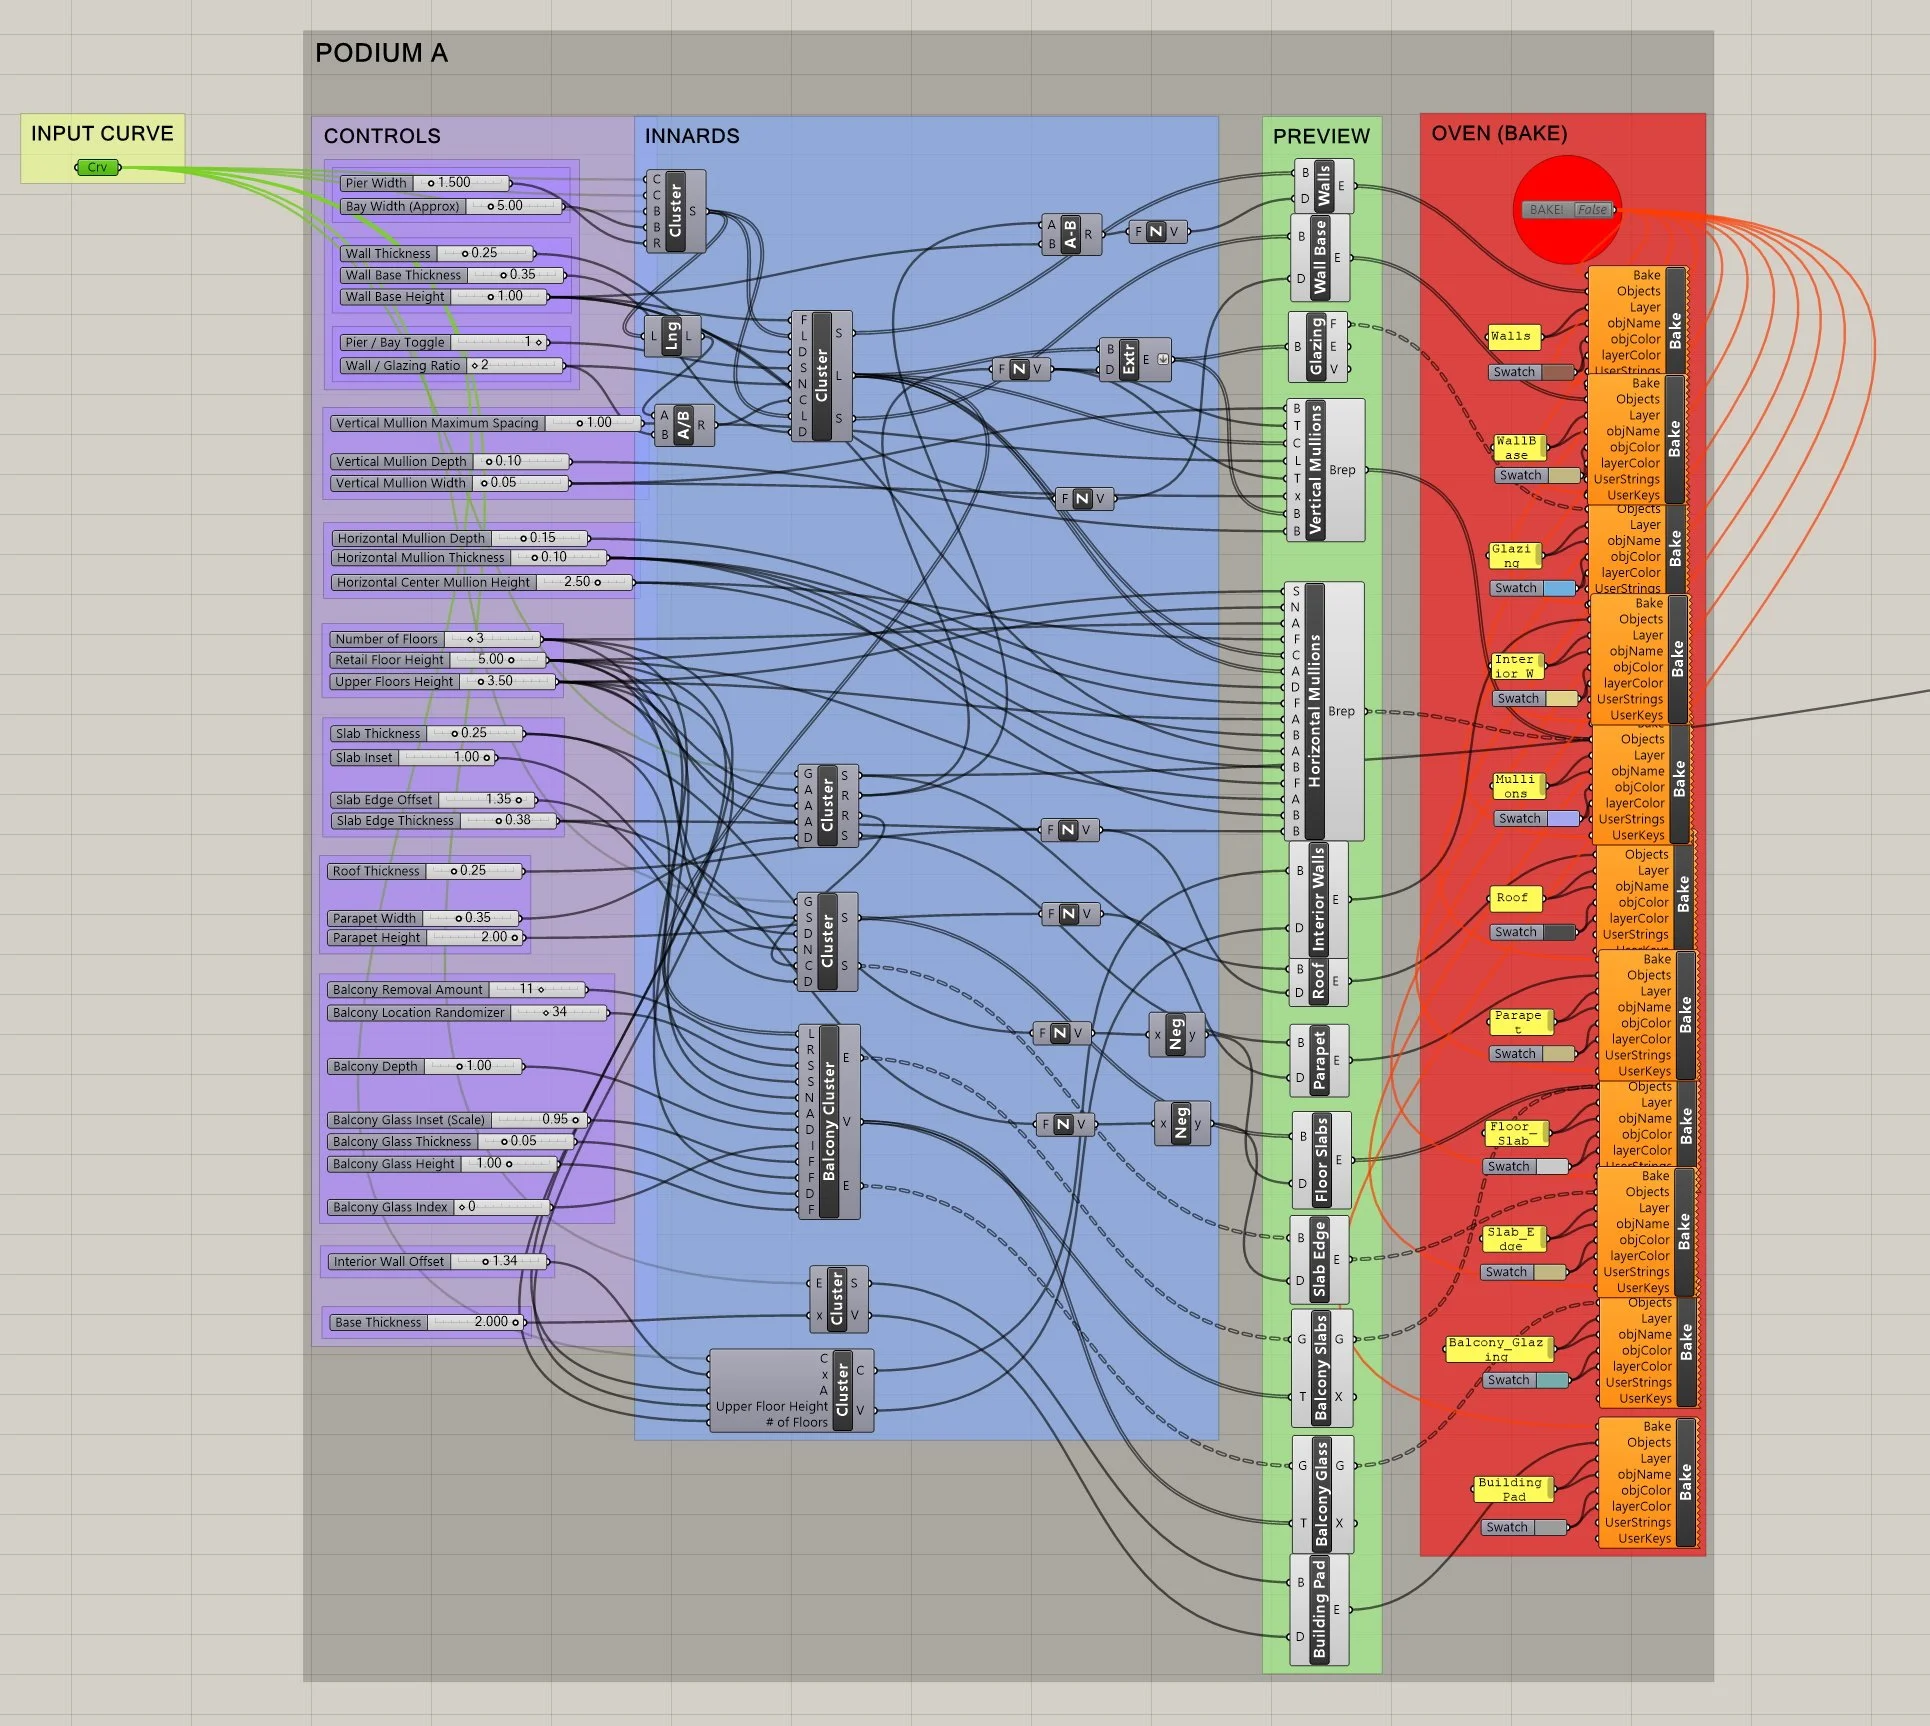Click the PREVIEW group title
Screen dimensions: 1930x1726
tap(1321, 136)
